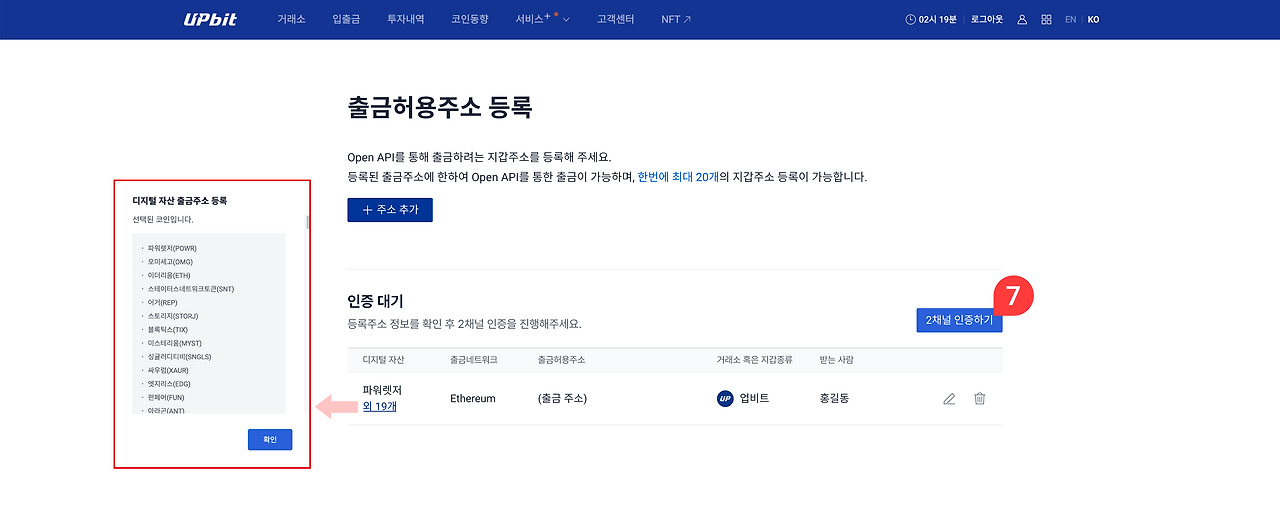Select 오미세고(OMG) in the coin list
The image size is (1280, 506).
point(170,261)
